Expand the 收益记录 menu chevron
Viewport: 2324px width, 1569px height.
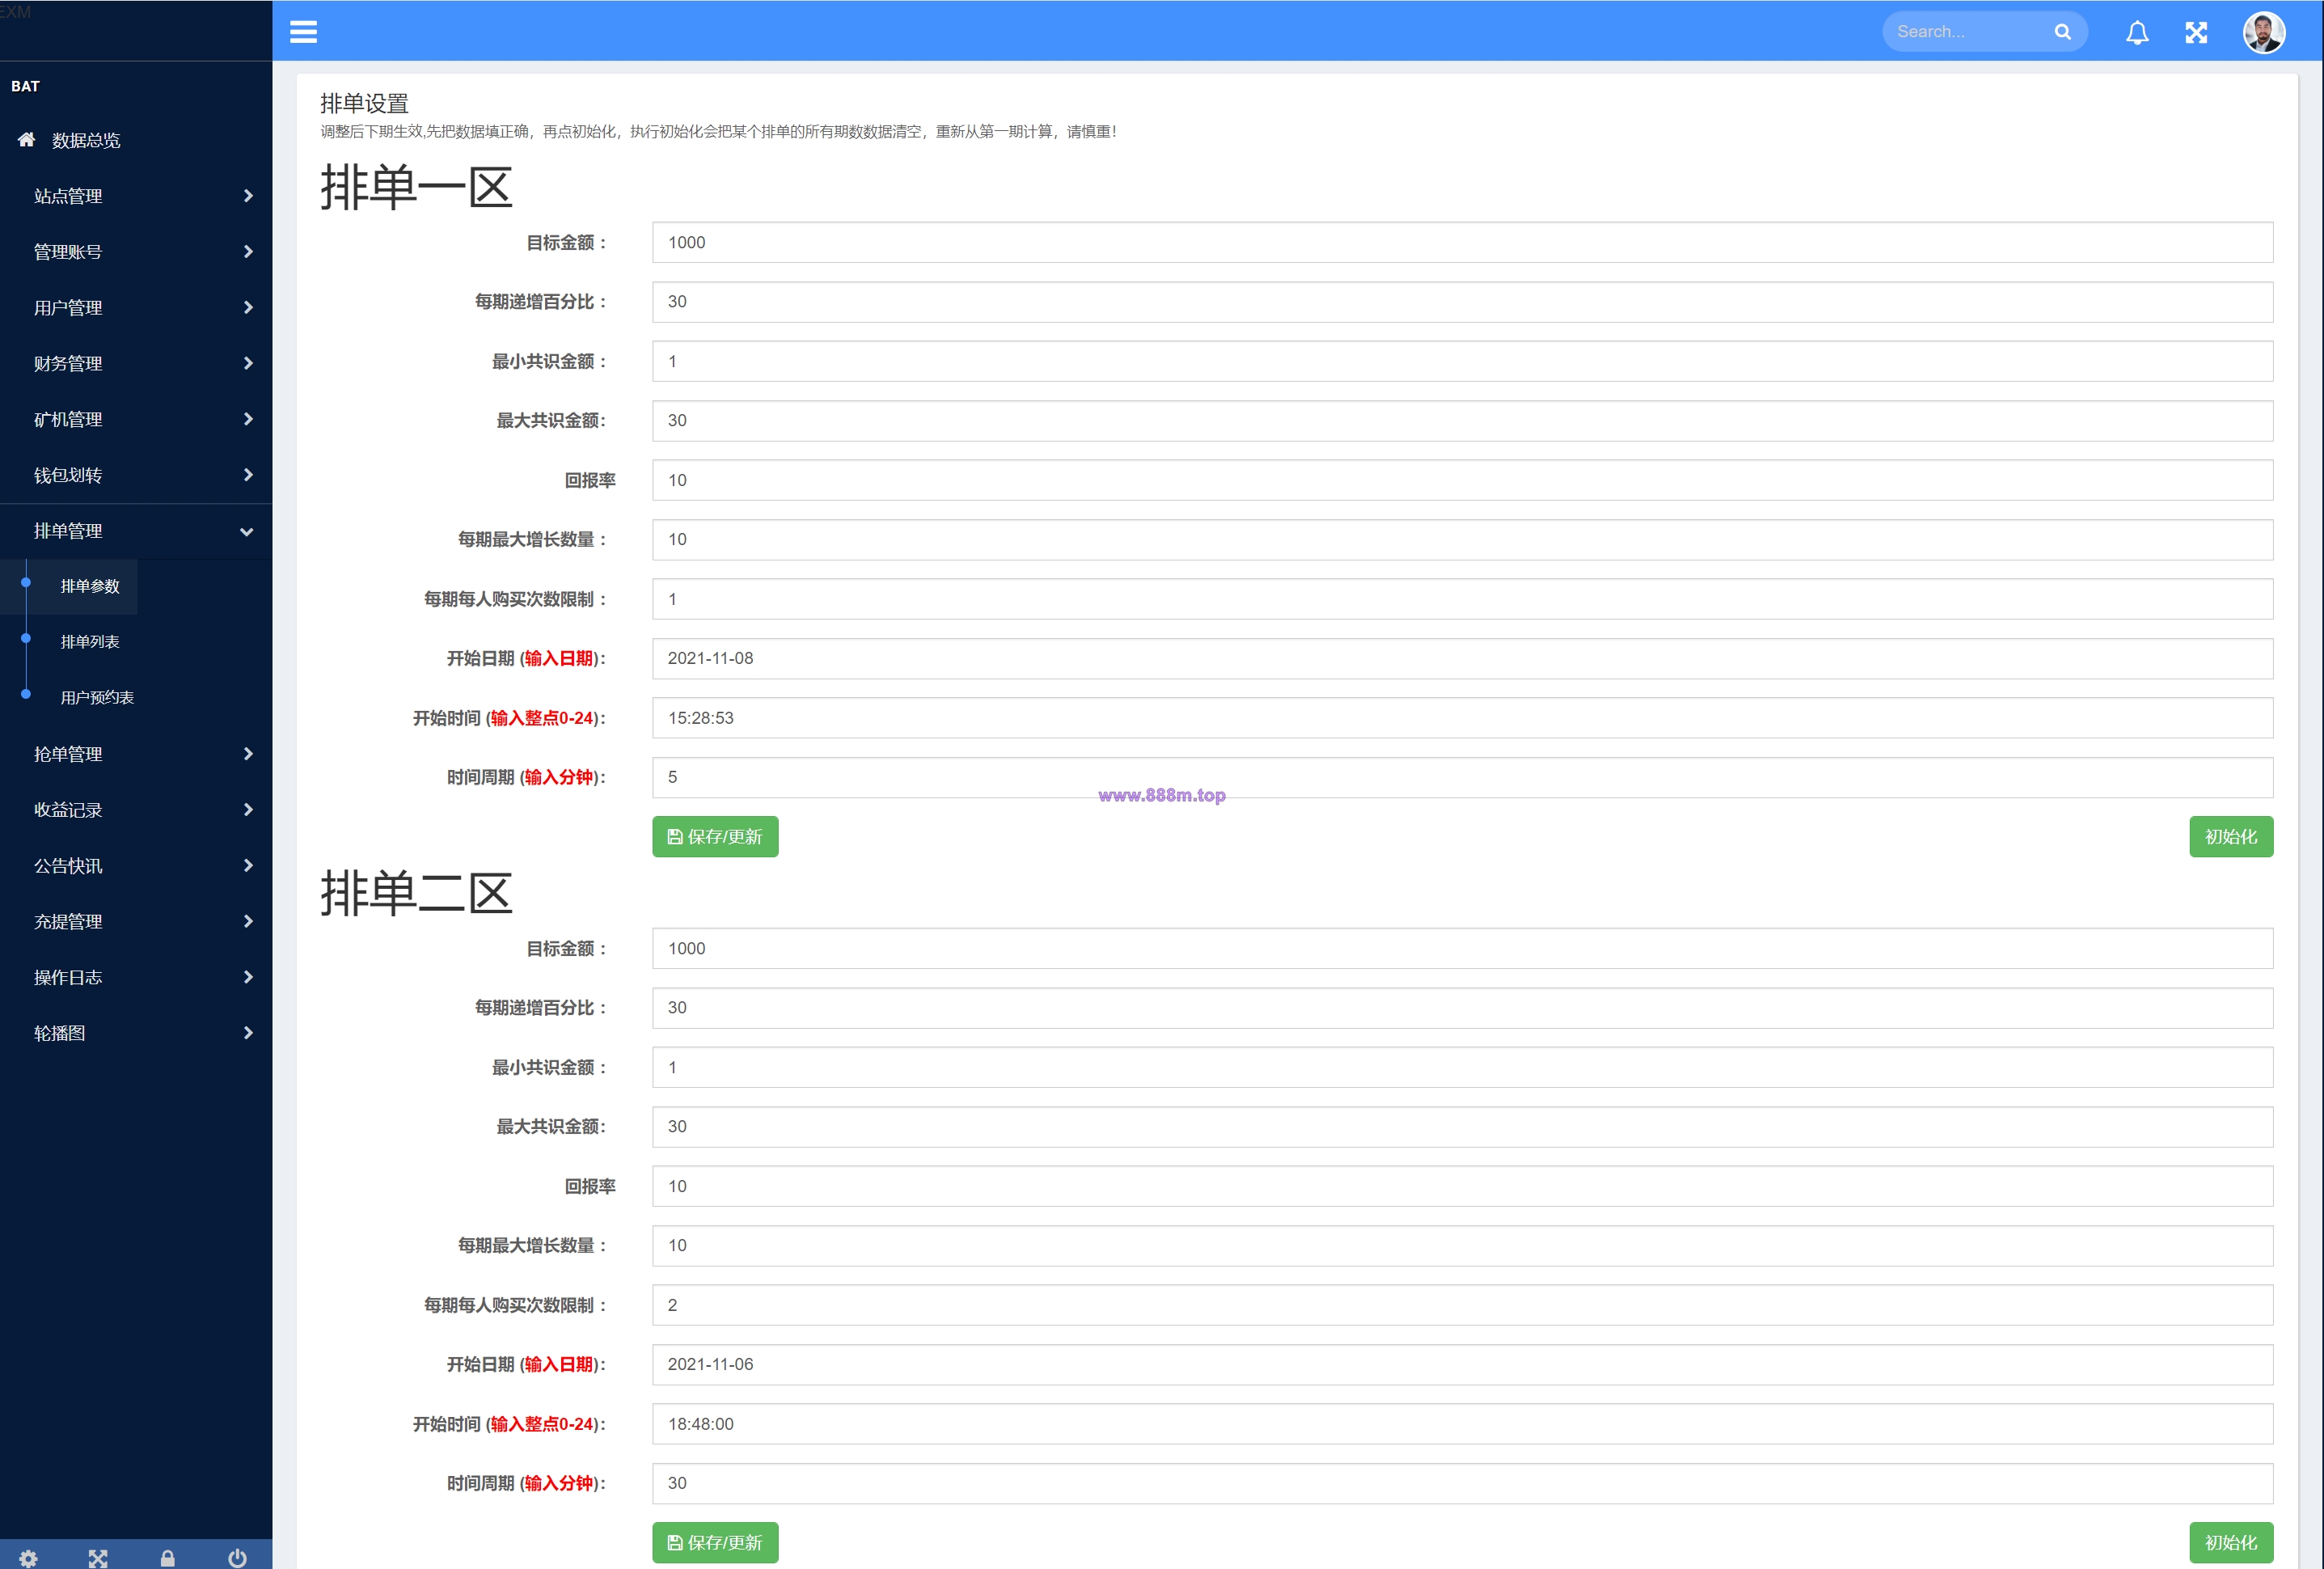click(x=248, y=810)
